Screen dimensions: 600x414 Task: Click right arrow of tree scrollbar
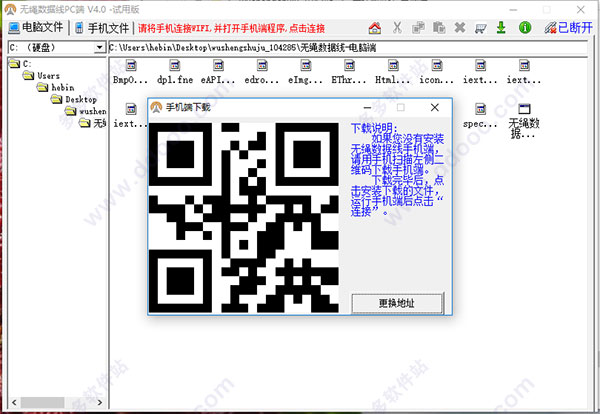pyautogui.click(x=100, y=402)
